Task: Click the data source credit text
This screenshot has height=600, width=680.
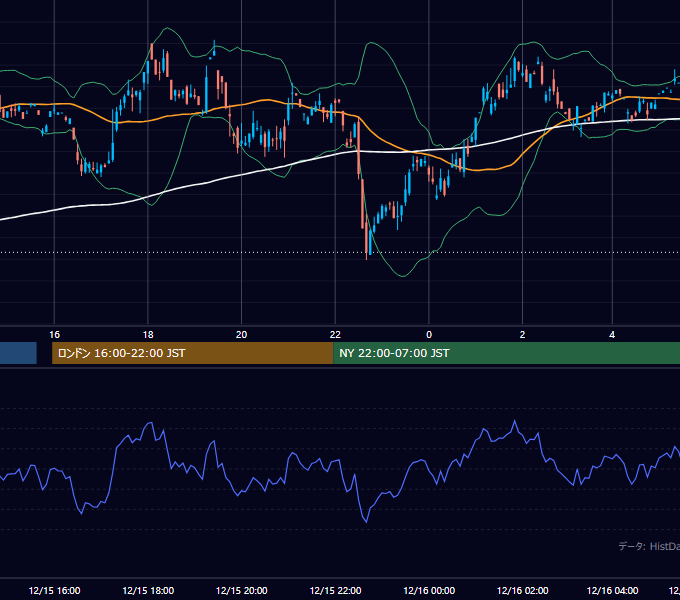Action: pyautogui.click(x=649, y=546)
